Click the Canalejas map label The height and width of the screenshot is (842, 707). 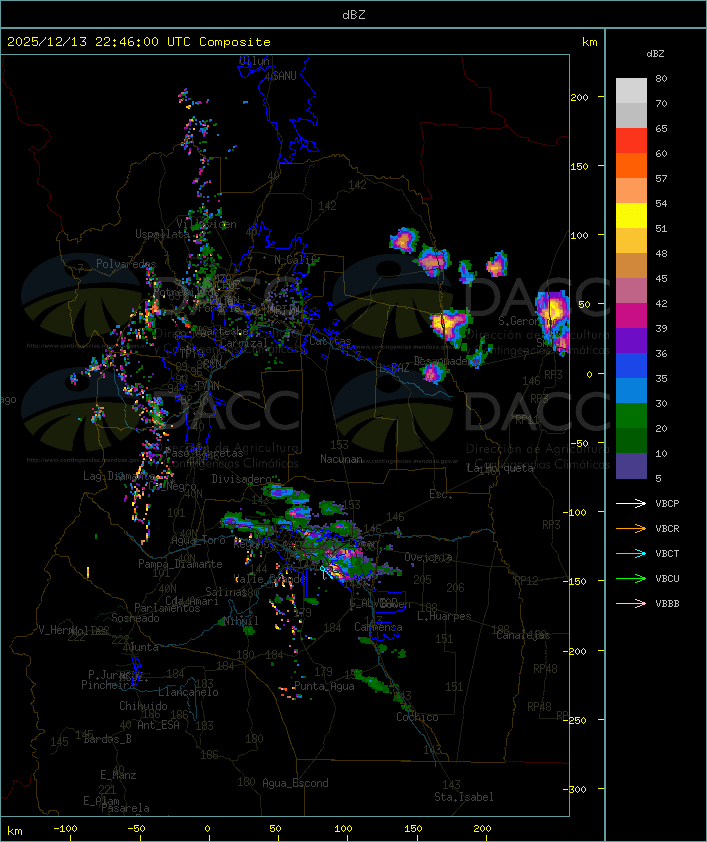pos(523,635)
